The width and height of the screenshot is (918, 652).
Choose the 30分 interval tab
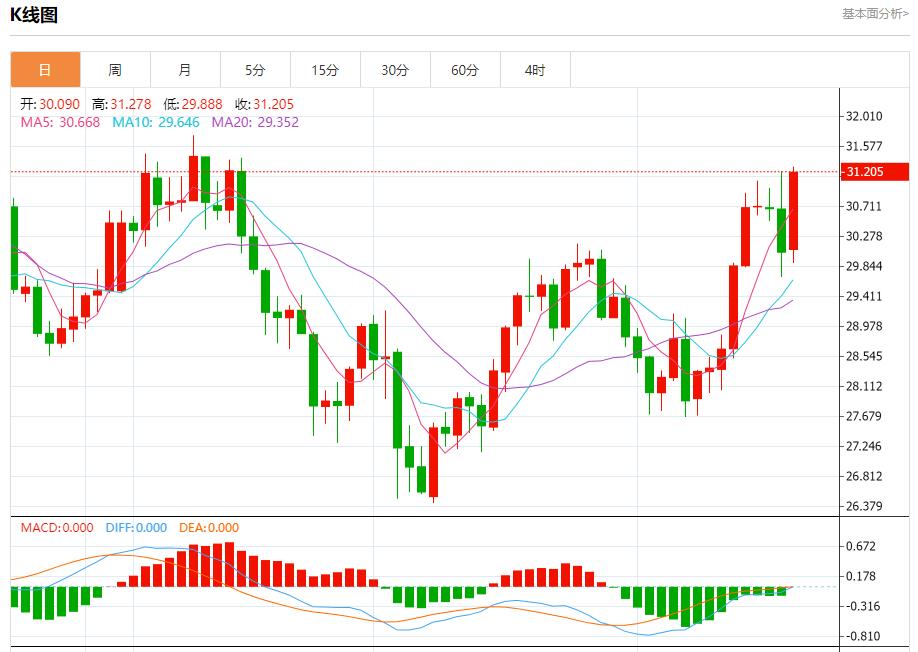pyautogui.click(x=395, y=70)
